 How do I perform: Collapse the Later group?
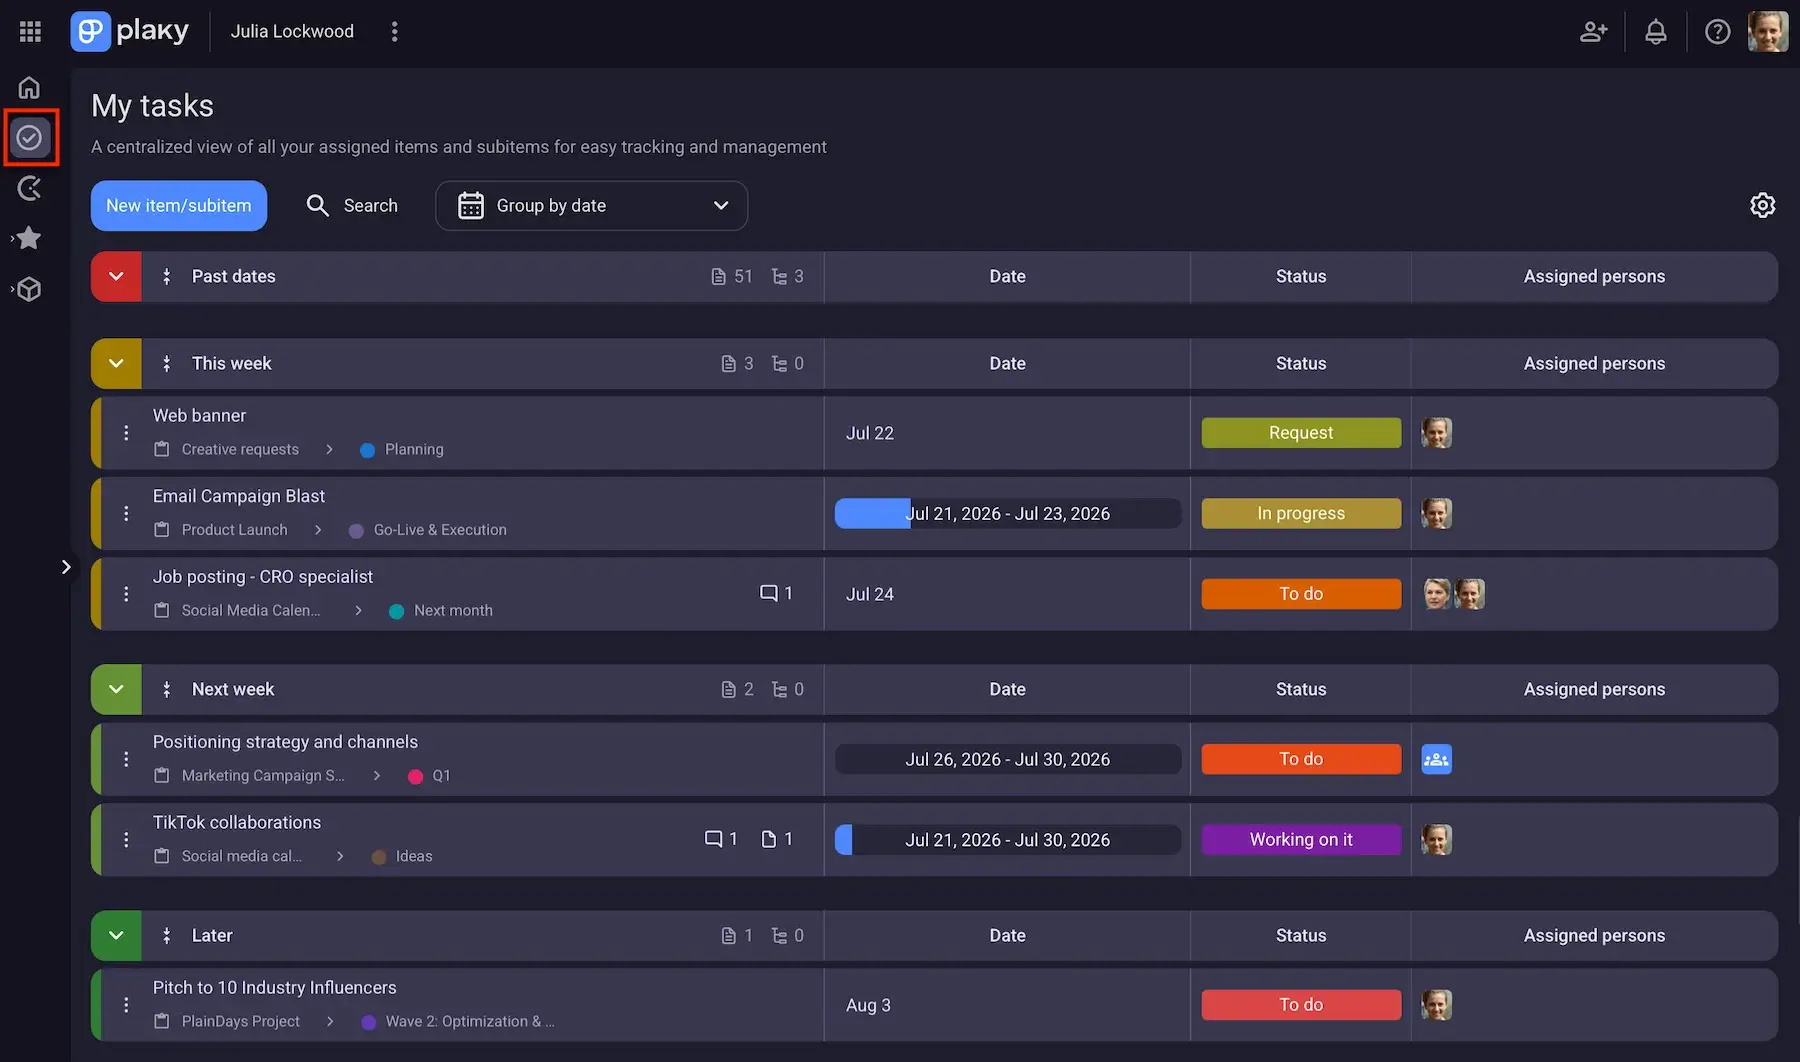[116, 935]
